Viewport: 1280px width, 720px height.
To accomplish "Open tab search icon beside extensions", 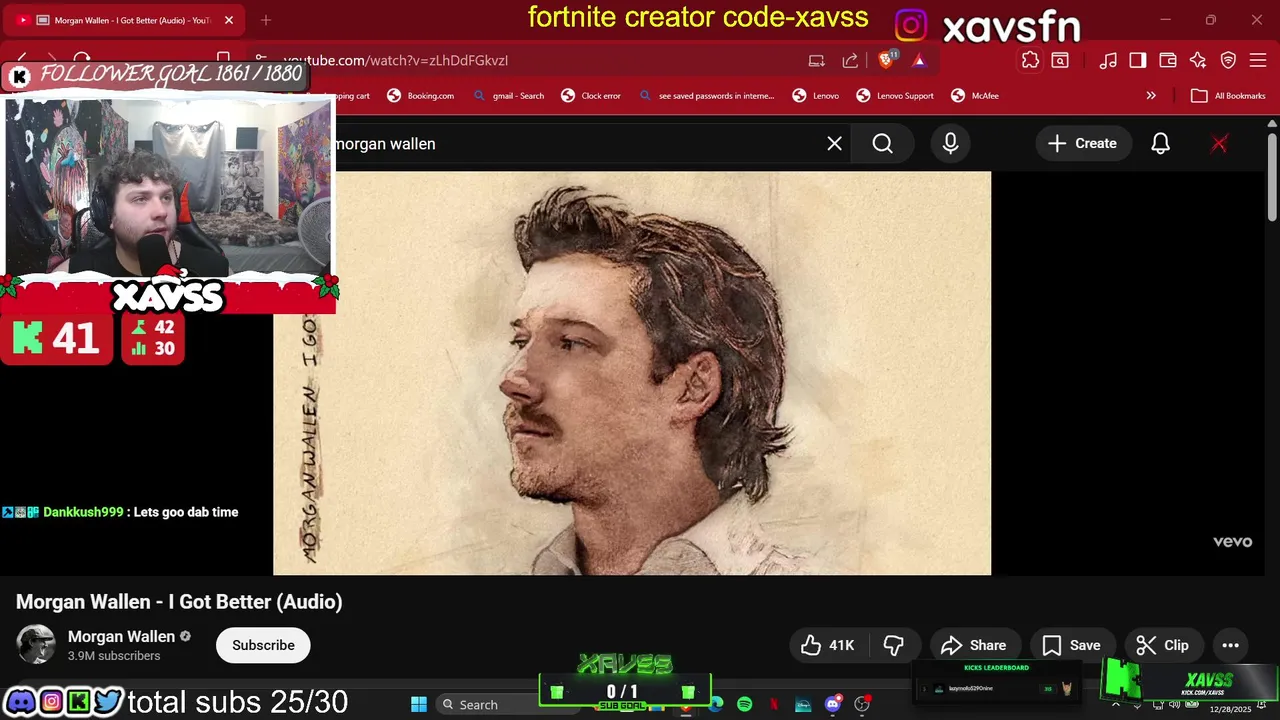I will (1060, 60).
